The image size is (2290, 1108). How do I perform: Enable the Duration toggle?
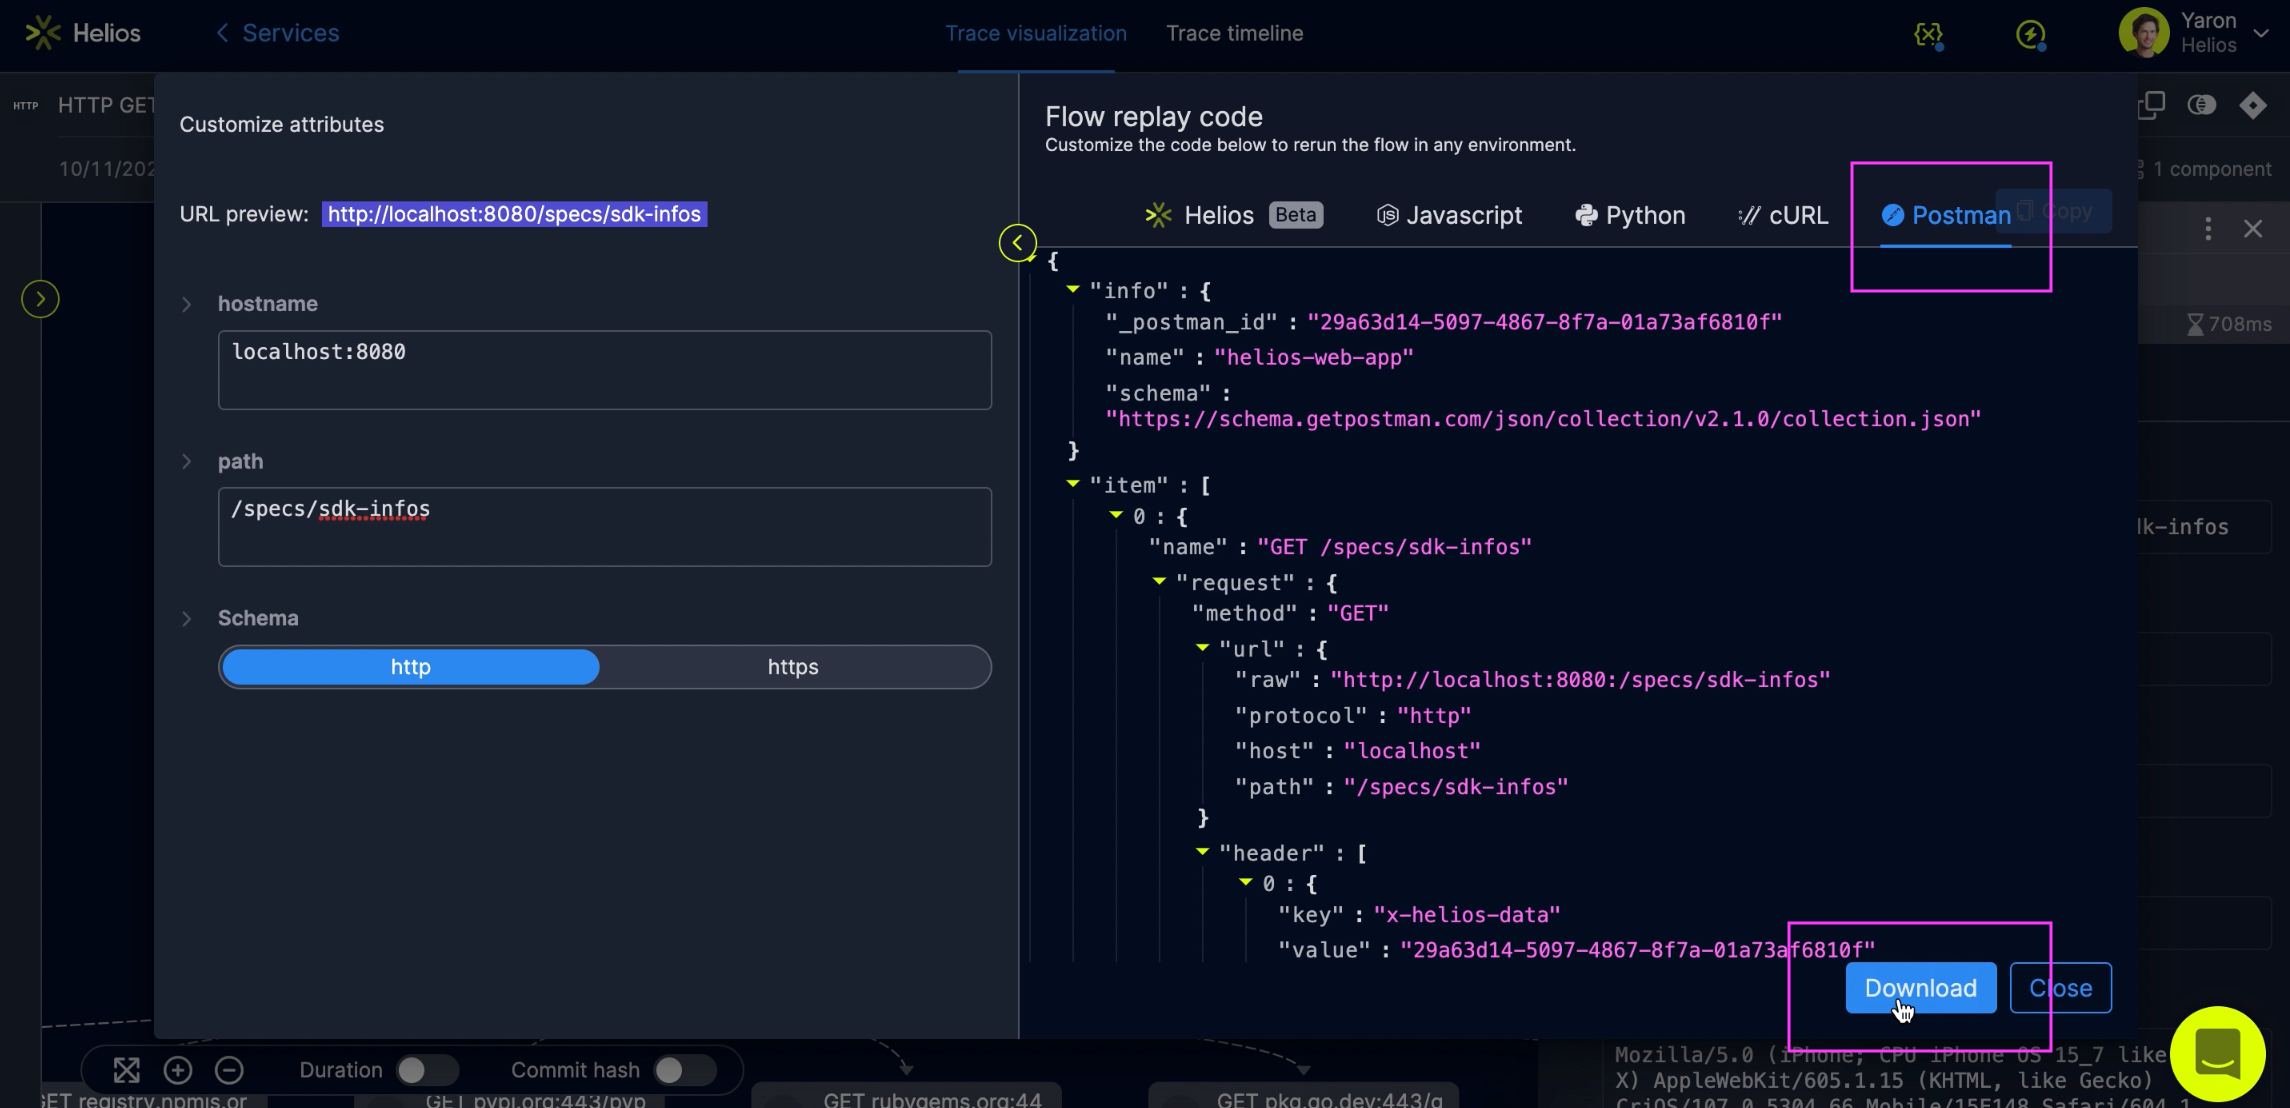pyautogui.click(x=426, y=1070)
